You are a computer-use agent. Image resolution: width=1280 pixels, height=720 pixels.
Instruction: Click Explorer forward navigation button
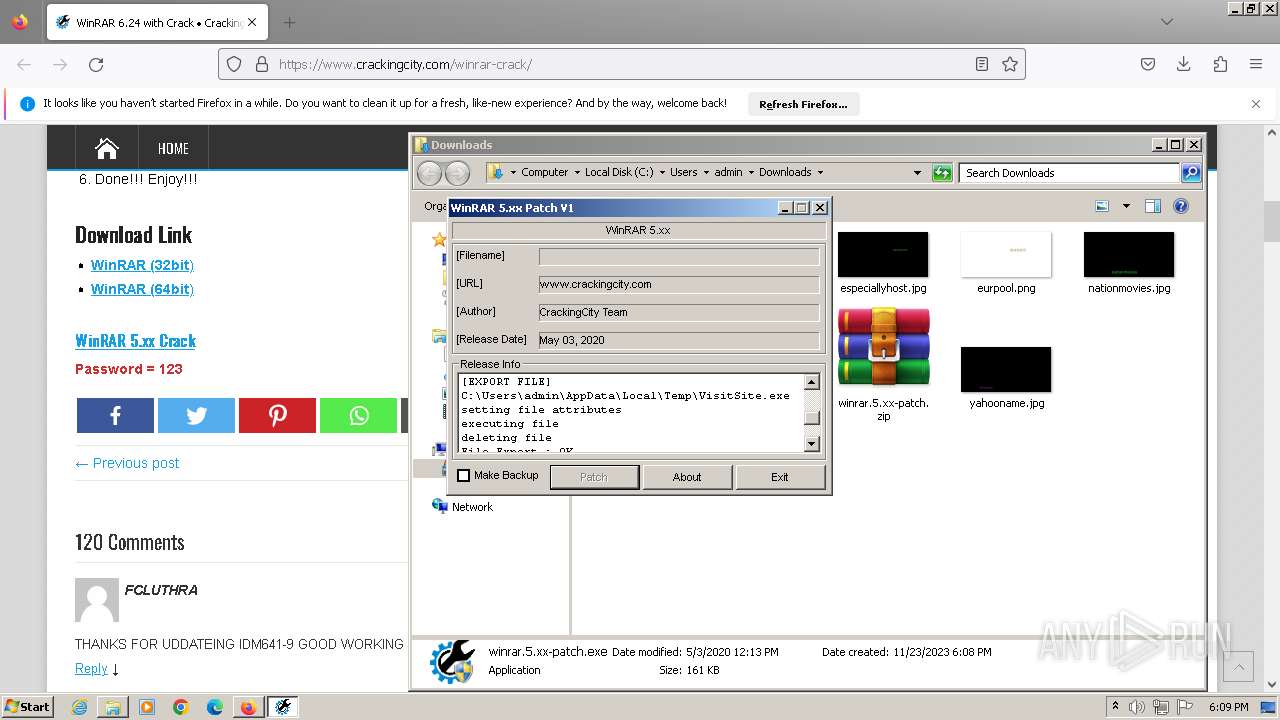click(x=457, y=173)
